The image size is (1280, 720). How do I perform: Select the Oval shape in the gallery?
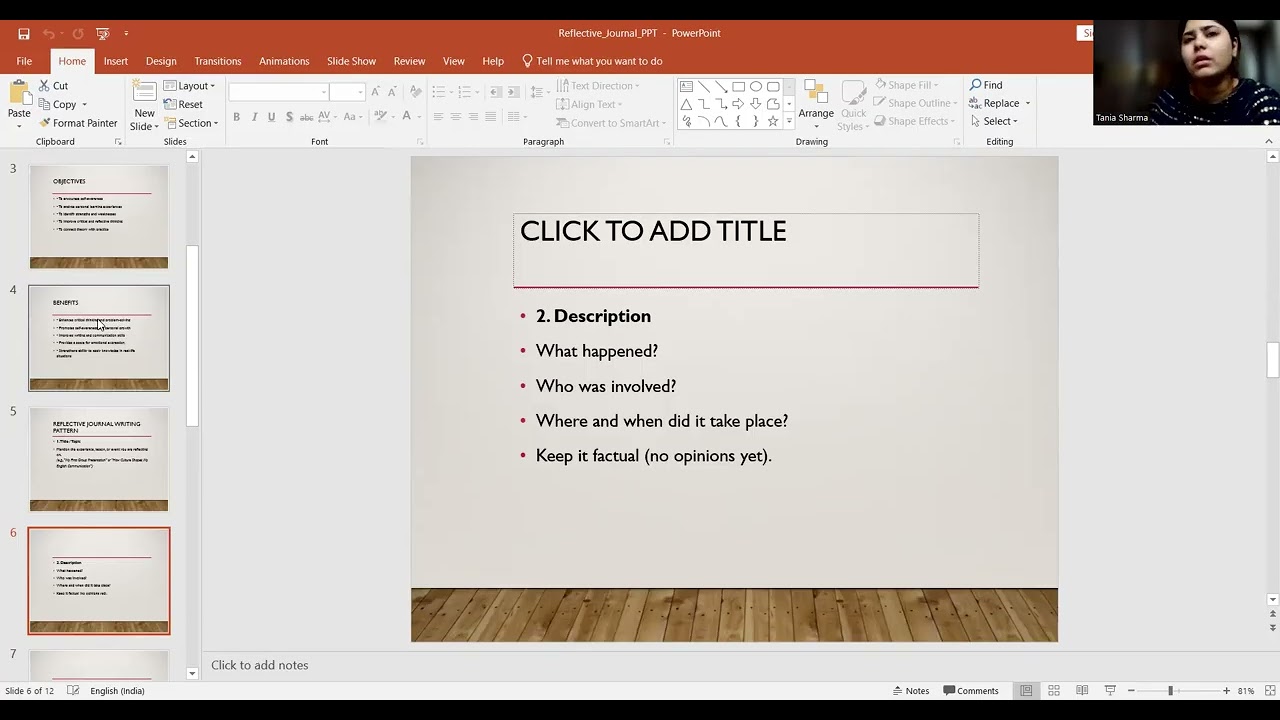point(756,87)
